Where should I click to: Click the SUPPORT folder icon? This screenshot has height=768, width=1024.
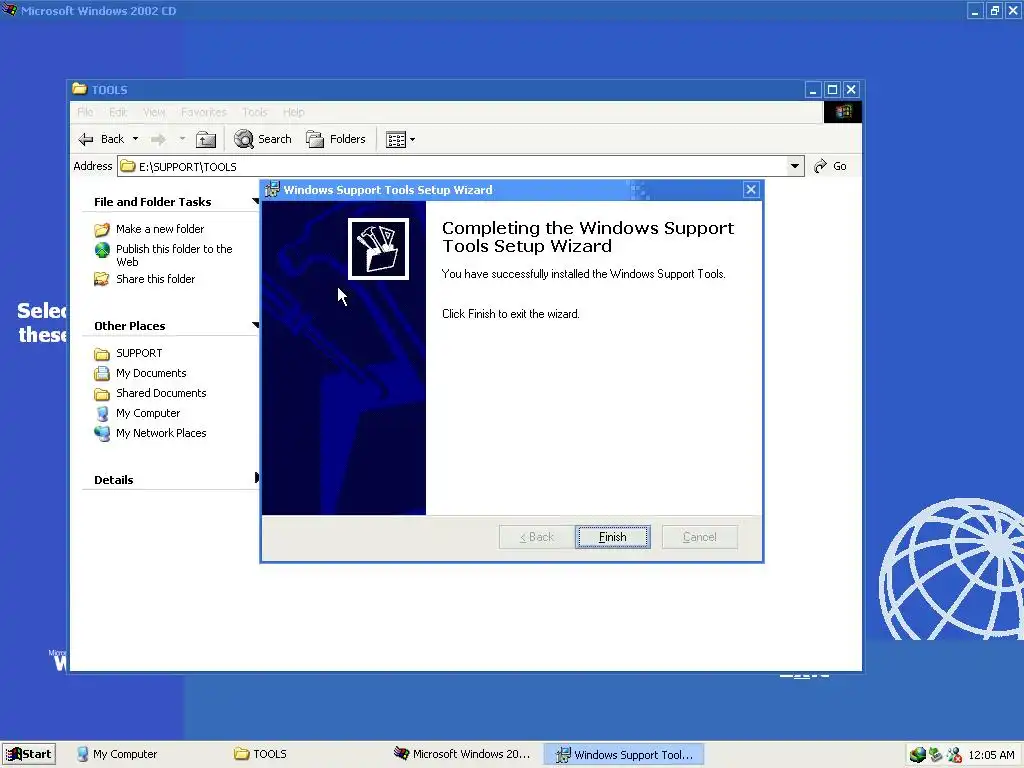coord(102,354)
